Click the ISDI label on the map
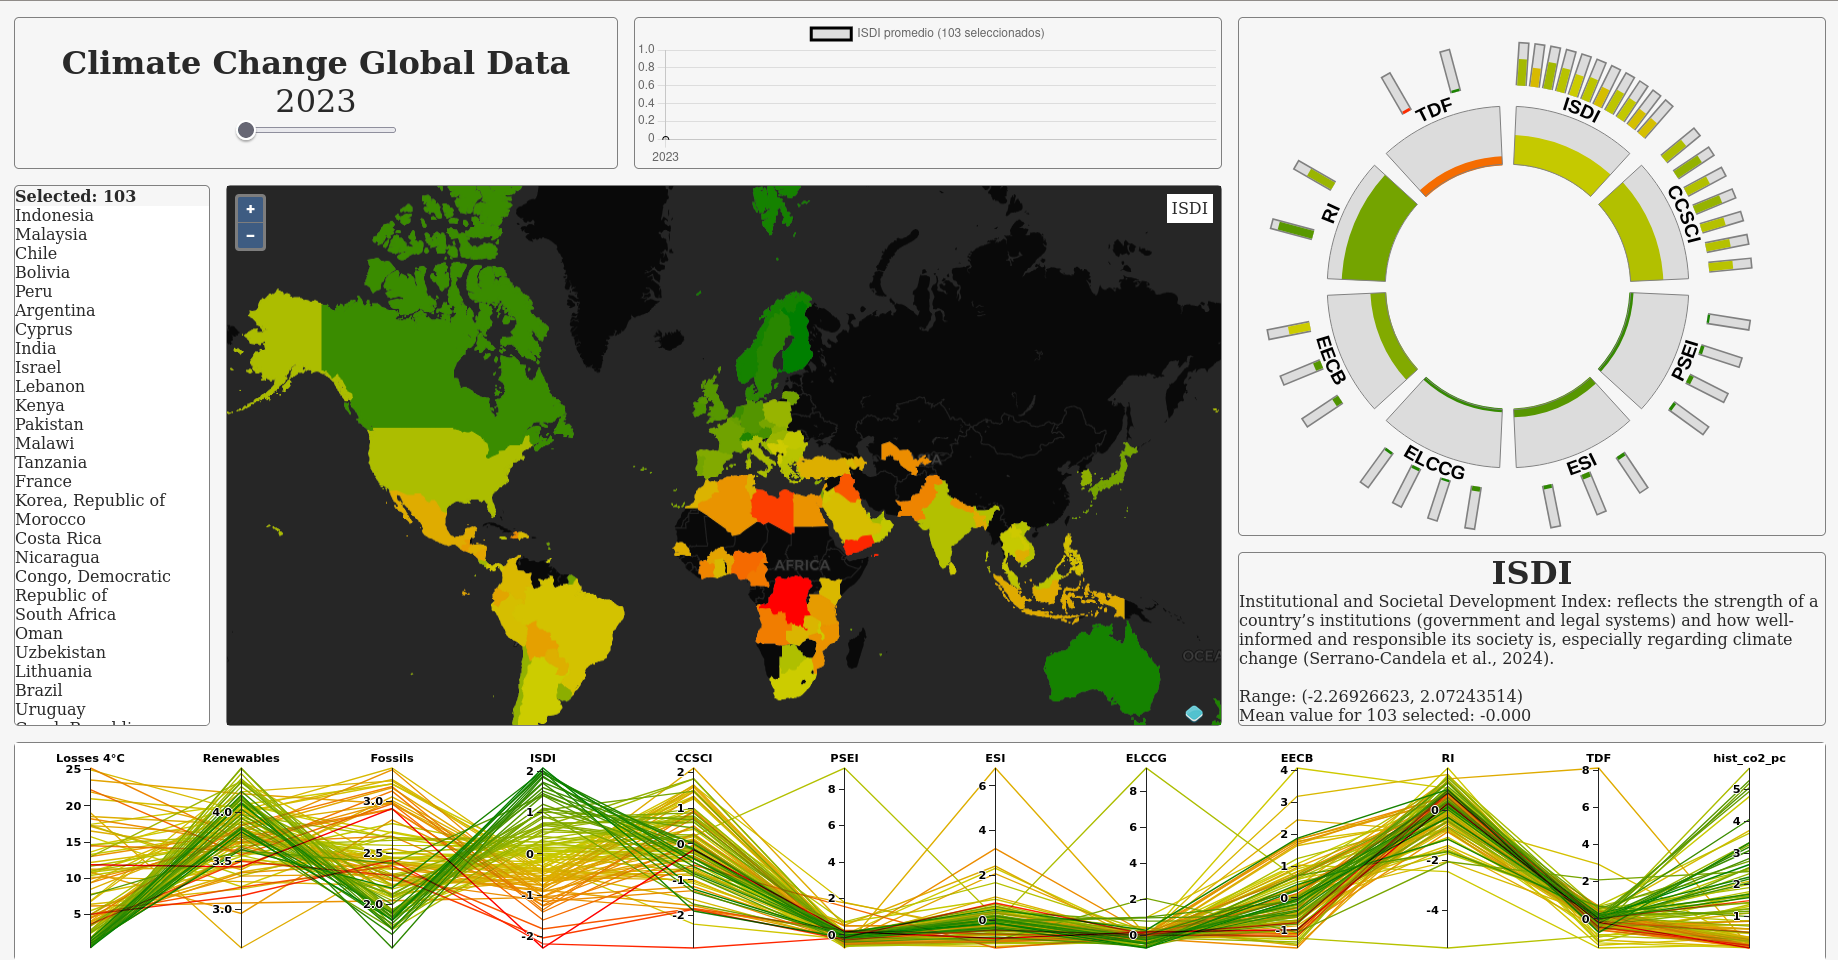This screenshot has height=960, width=1838. point(1189,208)
